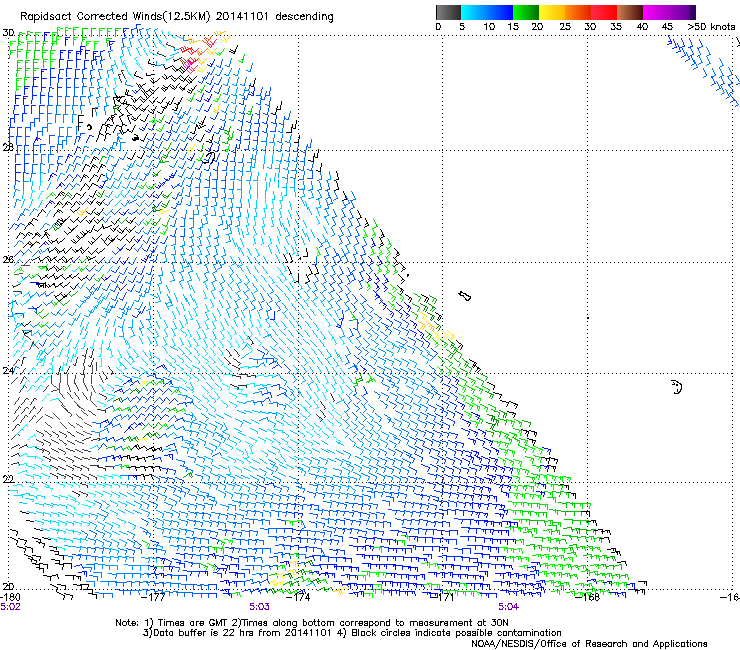Click the longitude axis label '-171'
The image size is (740, 650).
[x=442, y=597]
